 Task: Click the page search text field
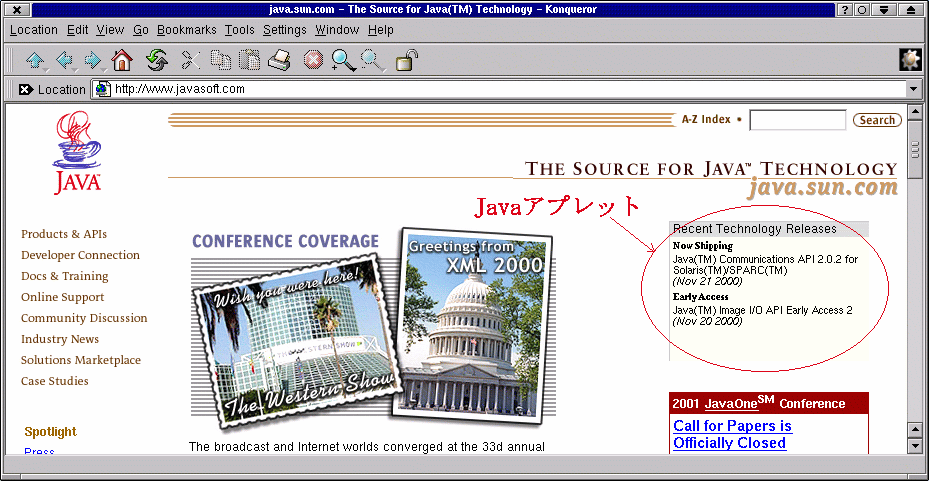[797, 120]
